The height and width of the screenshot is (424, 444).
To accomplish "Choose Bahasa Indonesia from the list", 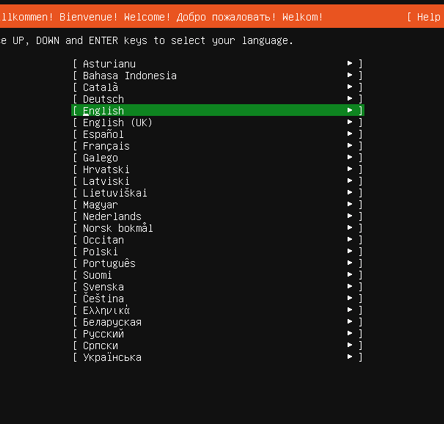I will 218,75.
